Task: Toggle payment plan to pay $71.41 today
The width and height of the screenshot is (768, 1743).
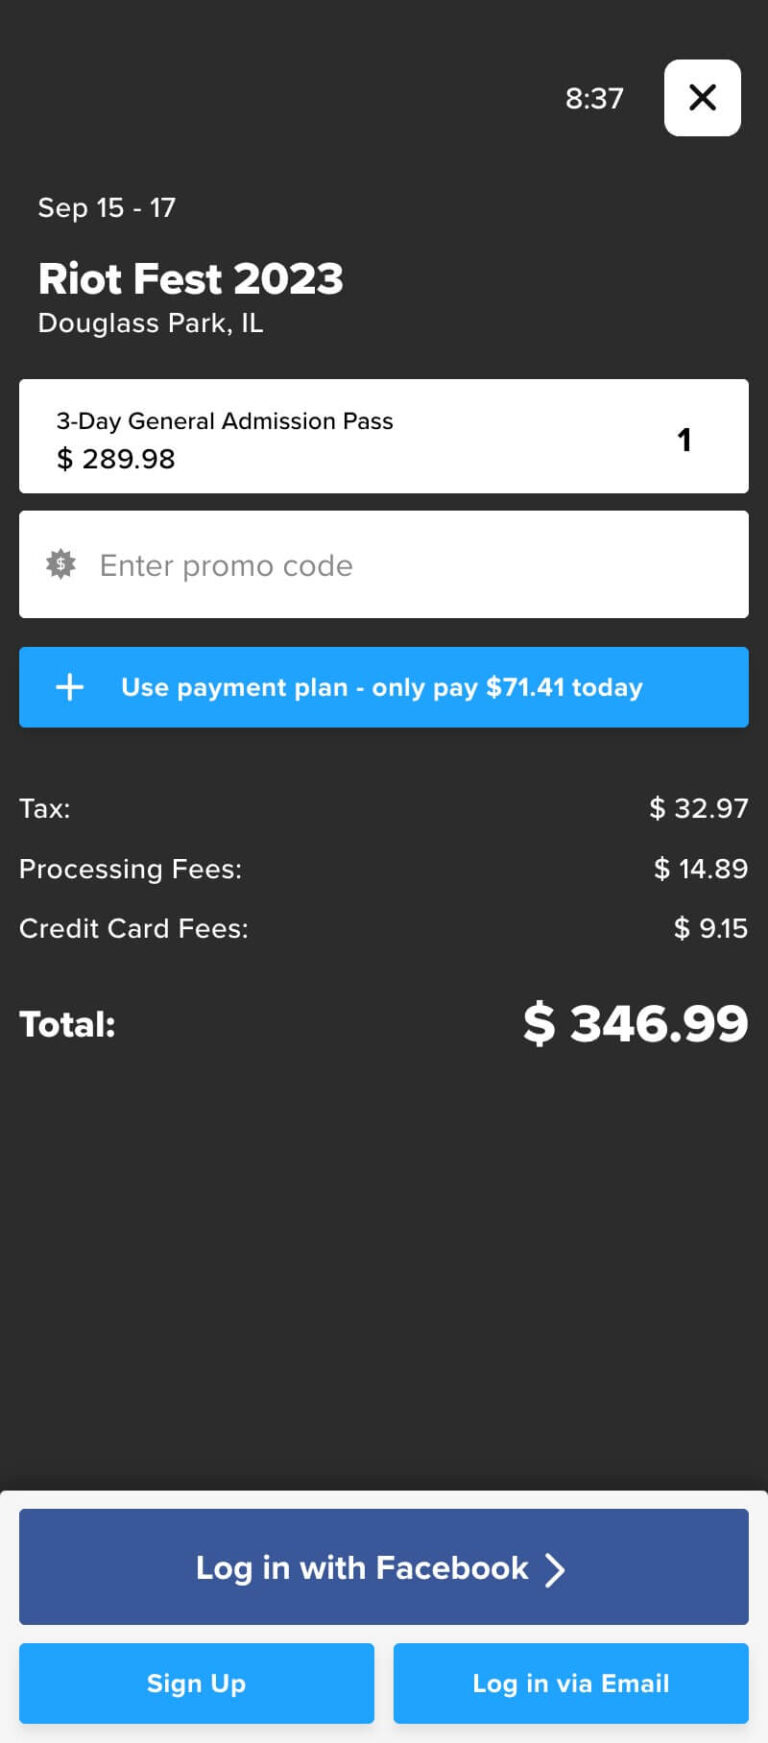Action: point(383,687)
